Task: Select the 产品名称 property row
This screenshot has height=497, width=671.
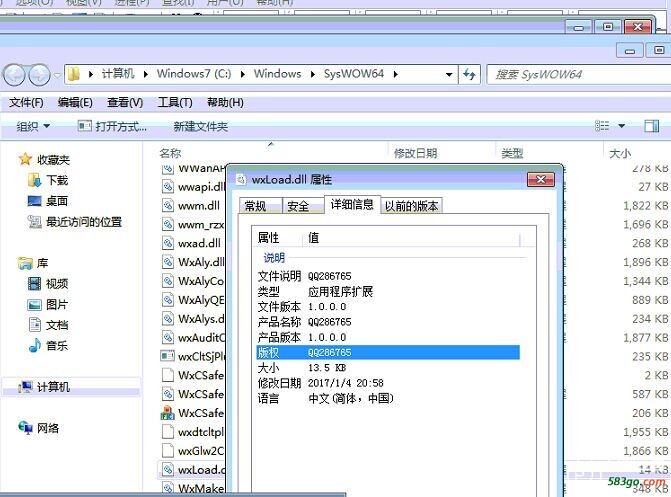Action: pyautogui.click(x=388, y=322)
